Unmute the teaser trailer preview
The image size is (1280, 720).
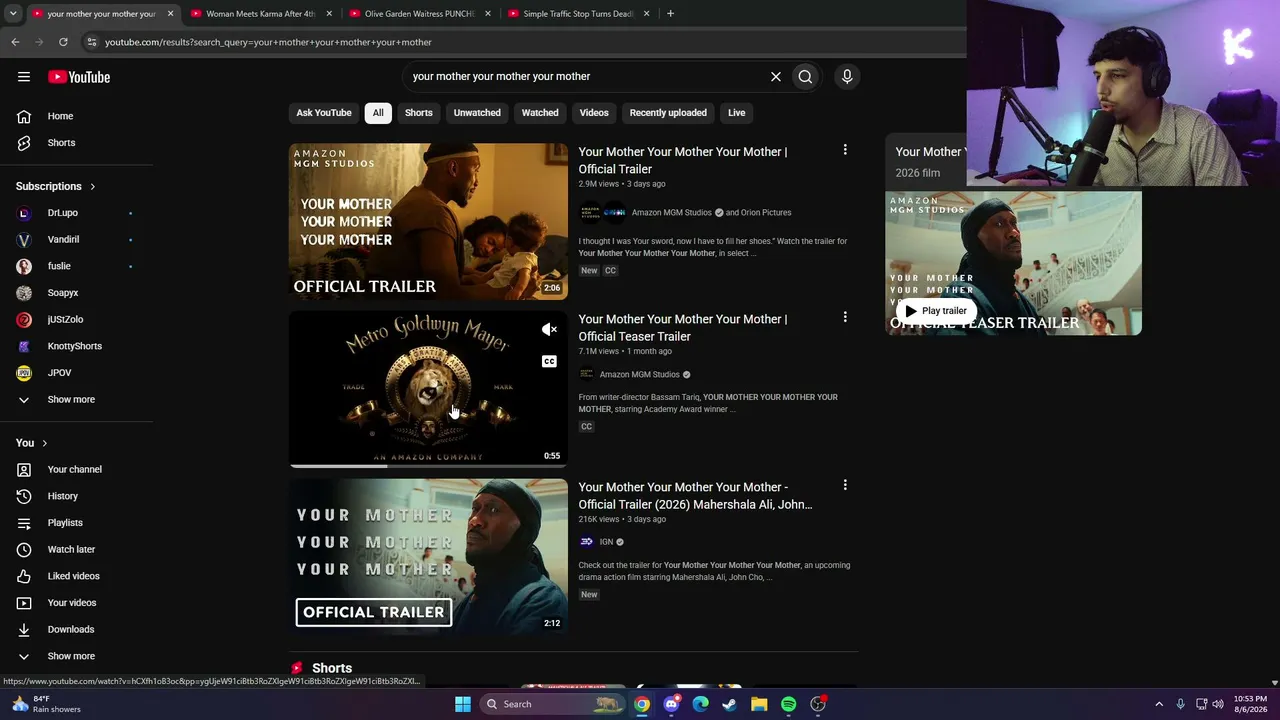(x=549, y=329)
